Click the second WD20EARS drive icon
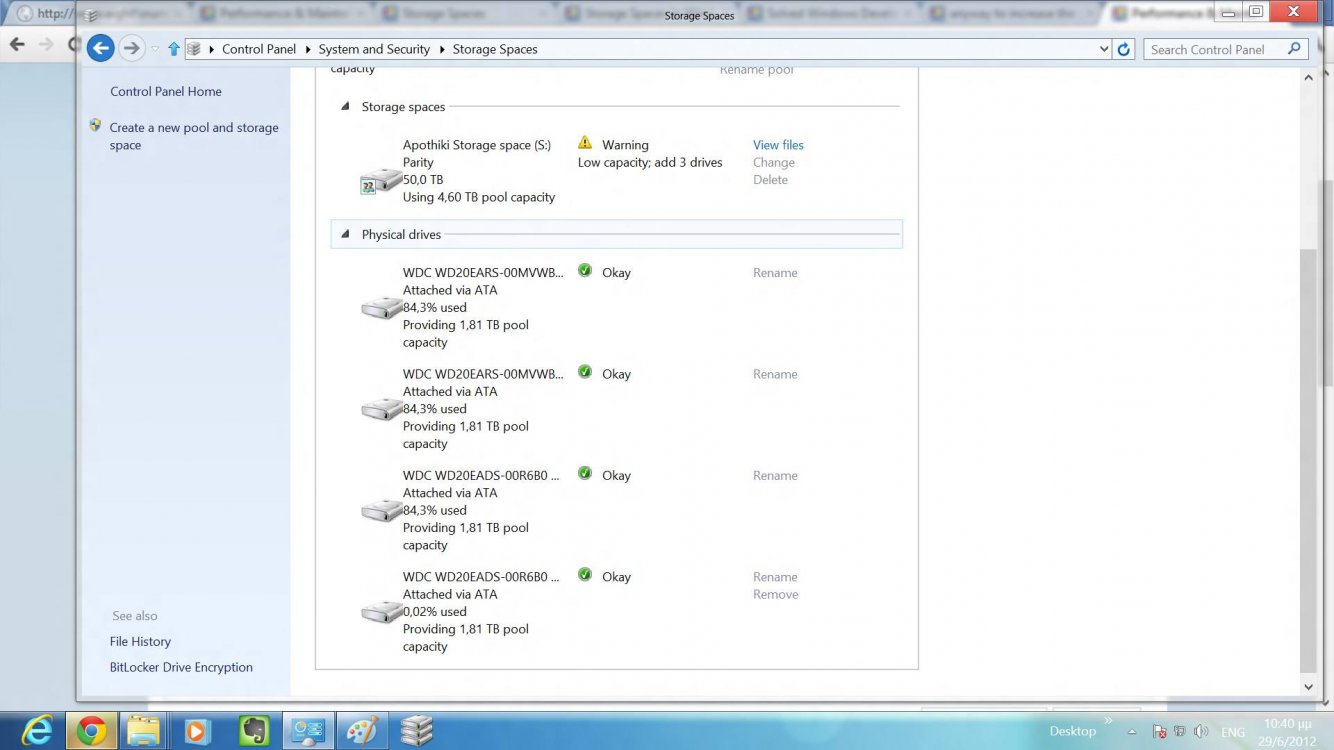Viewport: 1334px width, 750px height. tap(381, 409)
